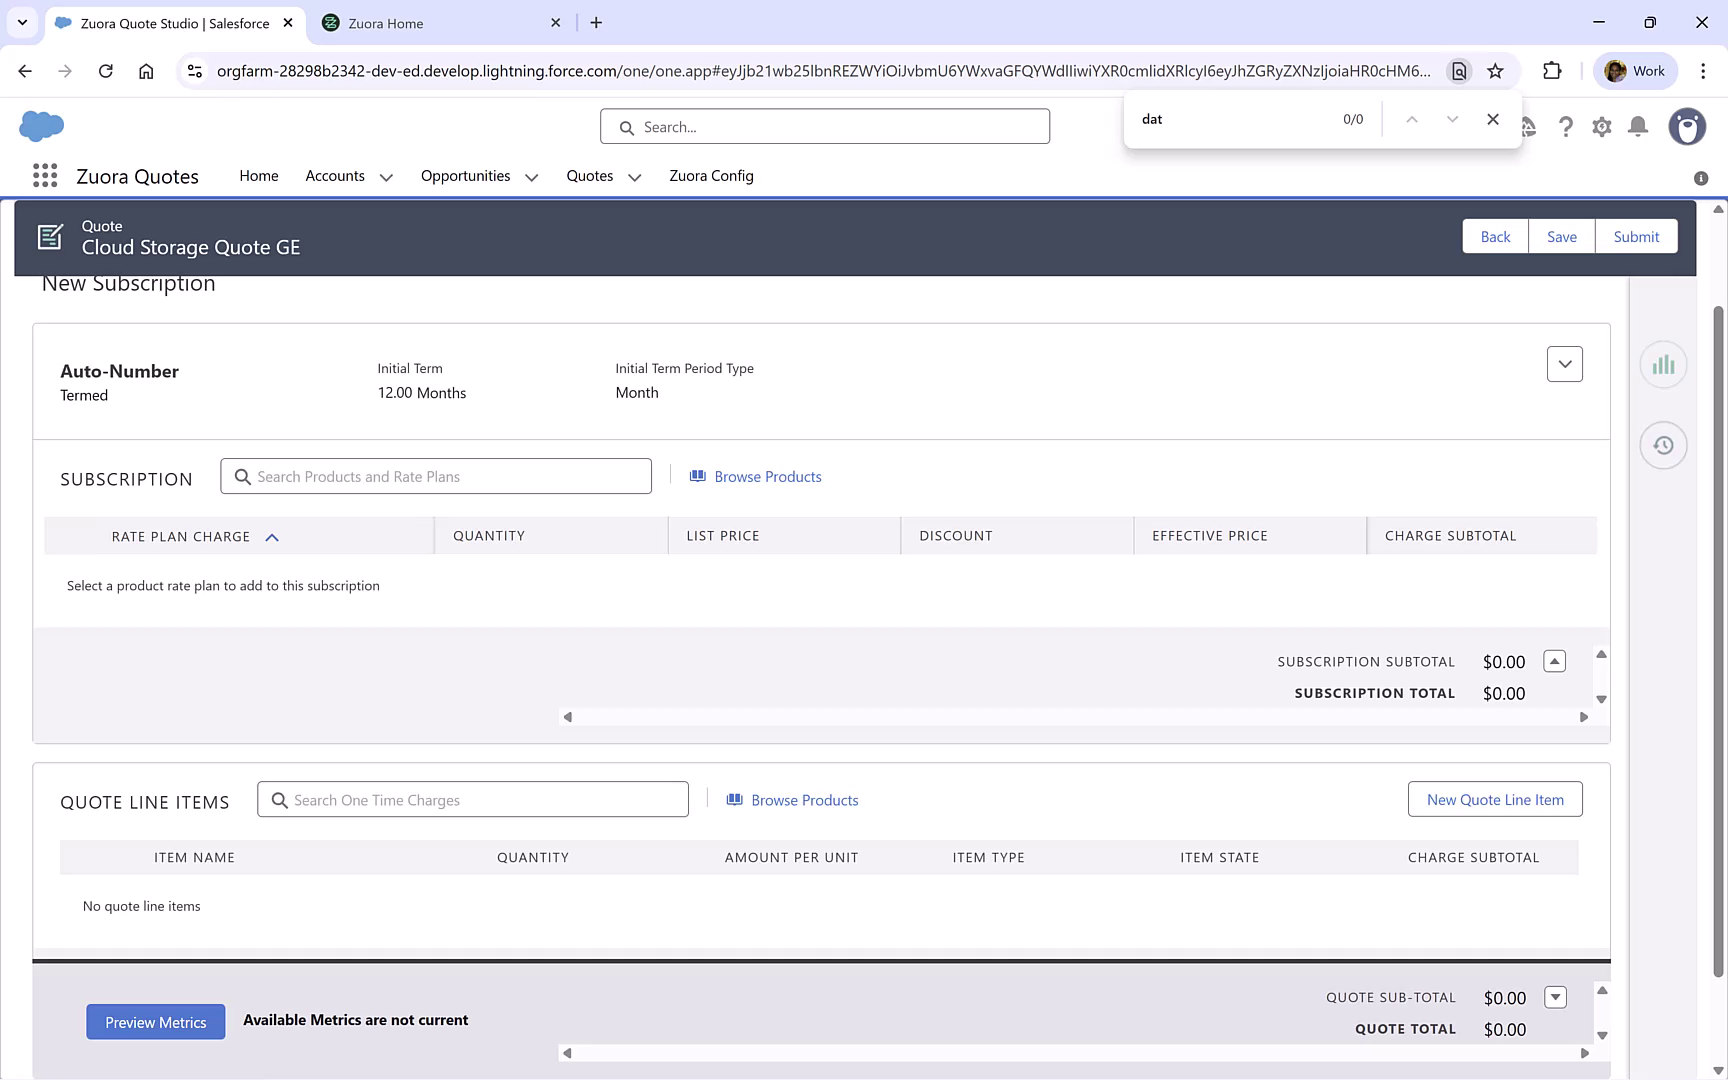Viewport: 1728px width, 1080px height.
Task: Bookmark this page with the star icon
Action: pos(1495,71)
